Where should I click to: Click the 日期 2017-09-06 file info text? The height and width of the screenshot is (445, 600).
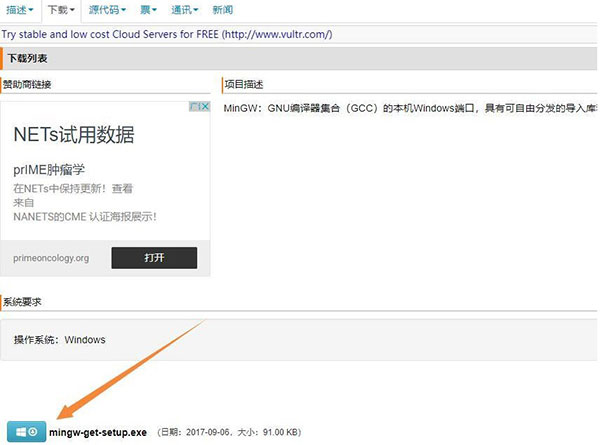click(229, 432)
